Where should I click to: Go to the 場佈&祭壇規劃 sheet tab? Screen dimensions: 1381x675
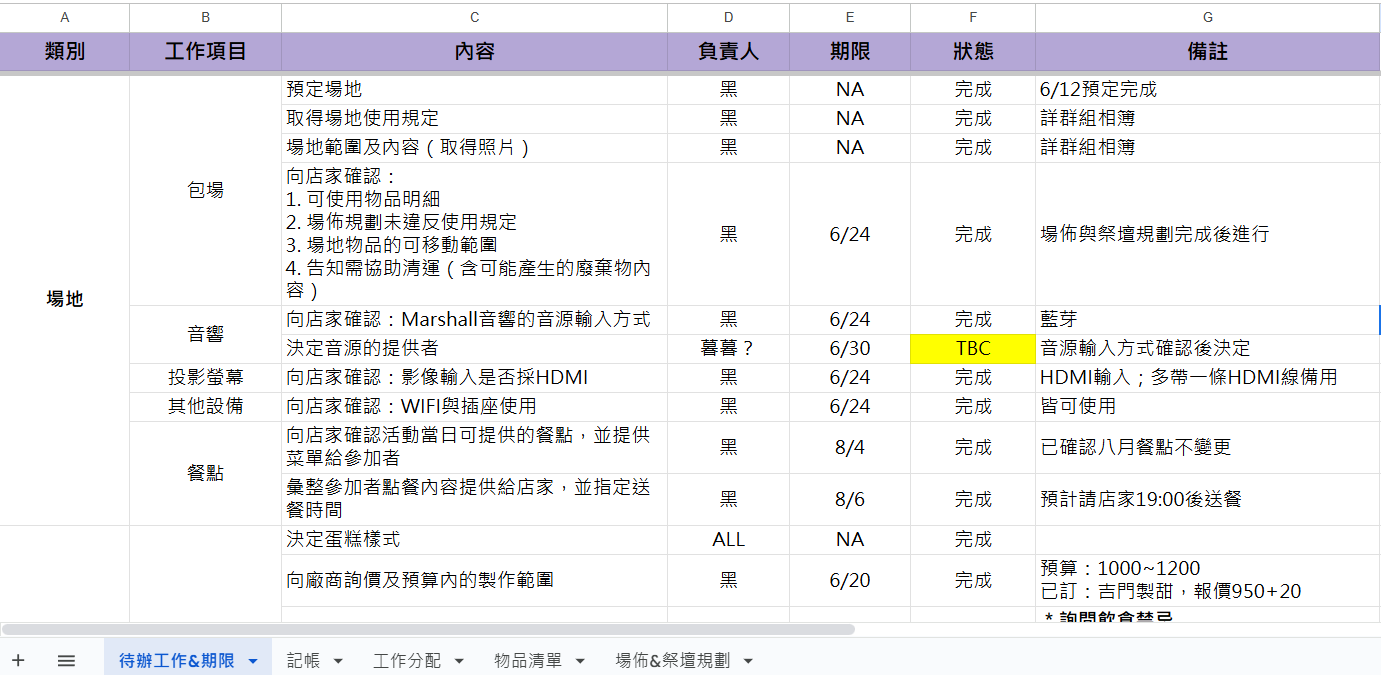point(672,661)
